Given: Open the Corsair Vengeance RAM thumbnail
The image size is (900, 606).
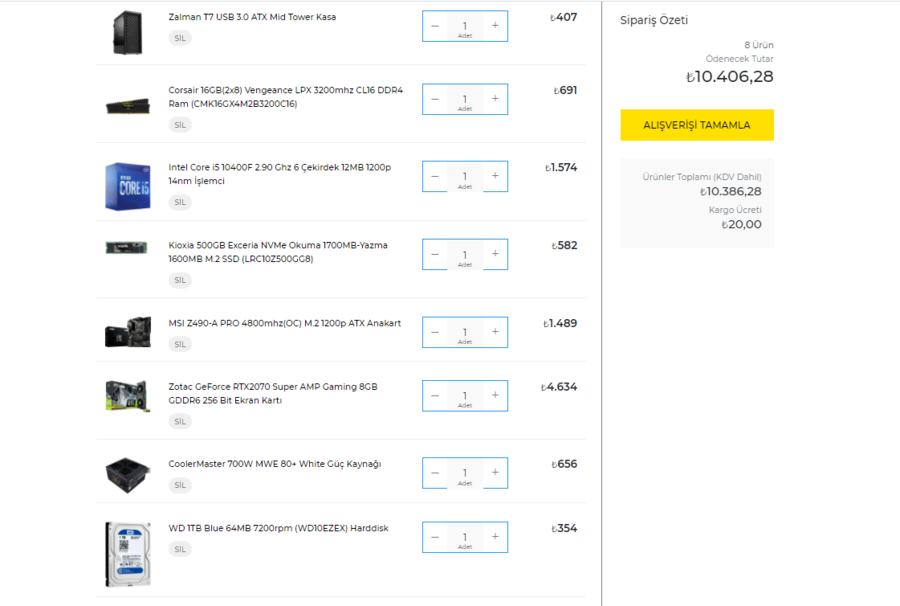Looking at the screenshot, I should click(x=127, y=106).
